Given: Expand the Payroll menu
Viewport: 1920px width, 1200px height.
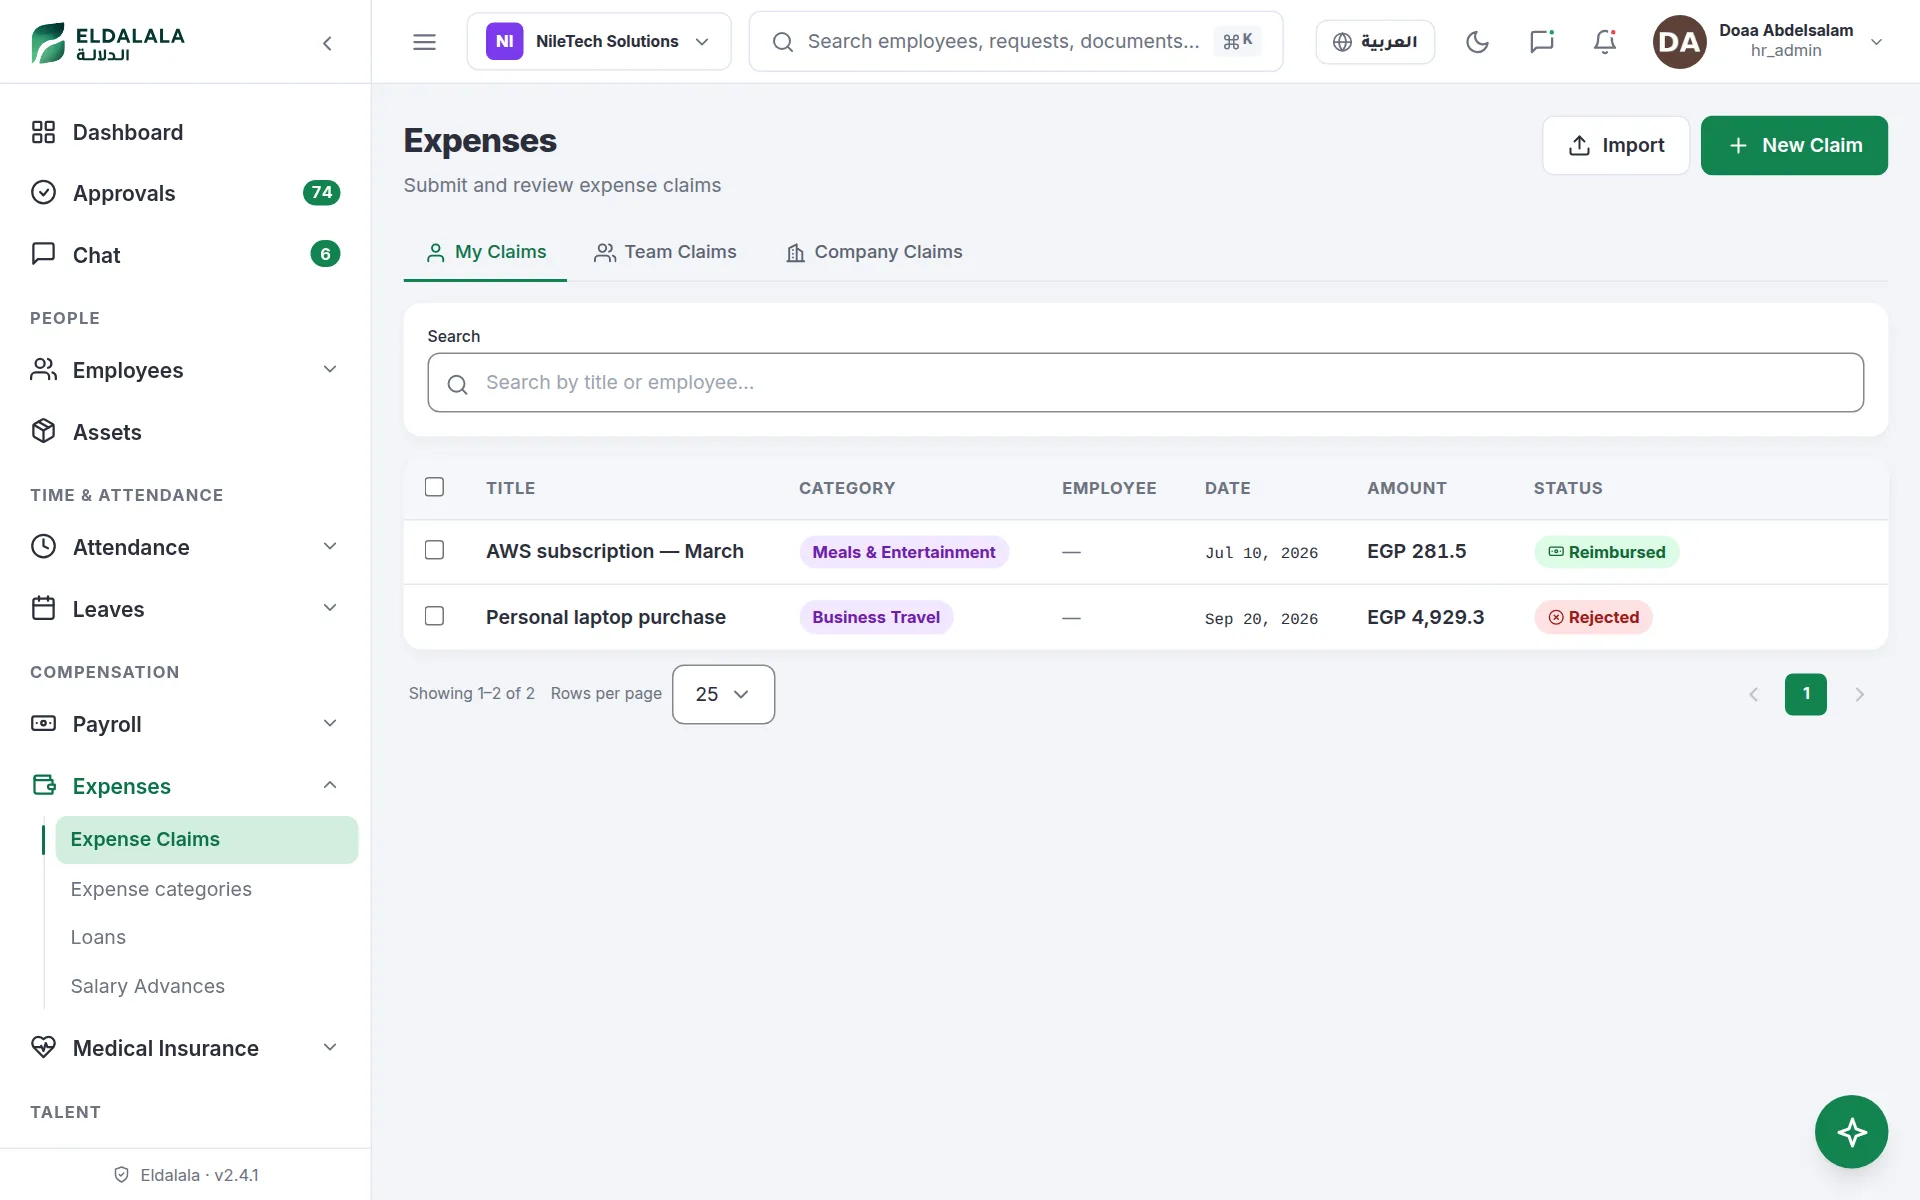Looking at the screenshot, I should (185, 724).
